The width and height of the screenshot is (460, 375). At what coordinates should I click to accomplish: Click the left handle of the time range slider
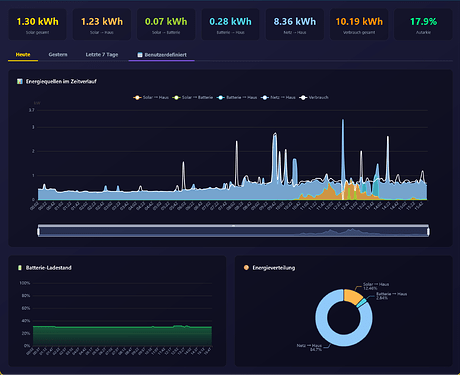39,231
